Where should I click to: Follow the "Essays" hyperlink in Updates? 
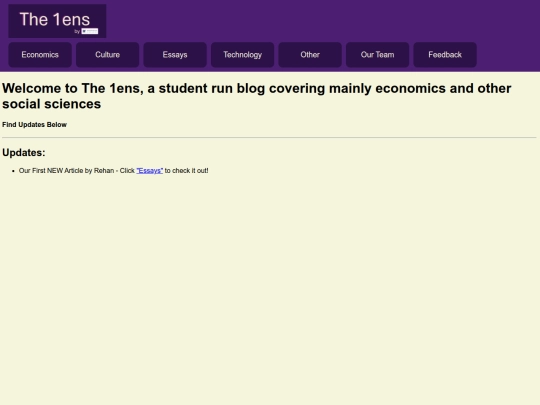pyautogui.click(x=149, y=171)
